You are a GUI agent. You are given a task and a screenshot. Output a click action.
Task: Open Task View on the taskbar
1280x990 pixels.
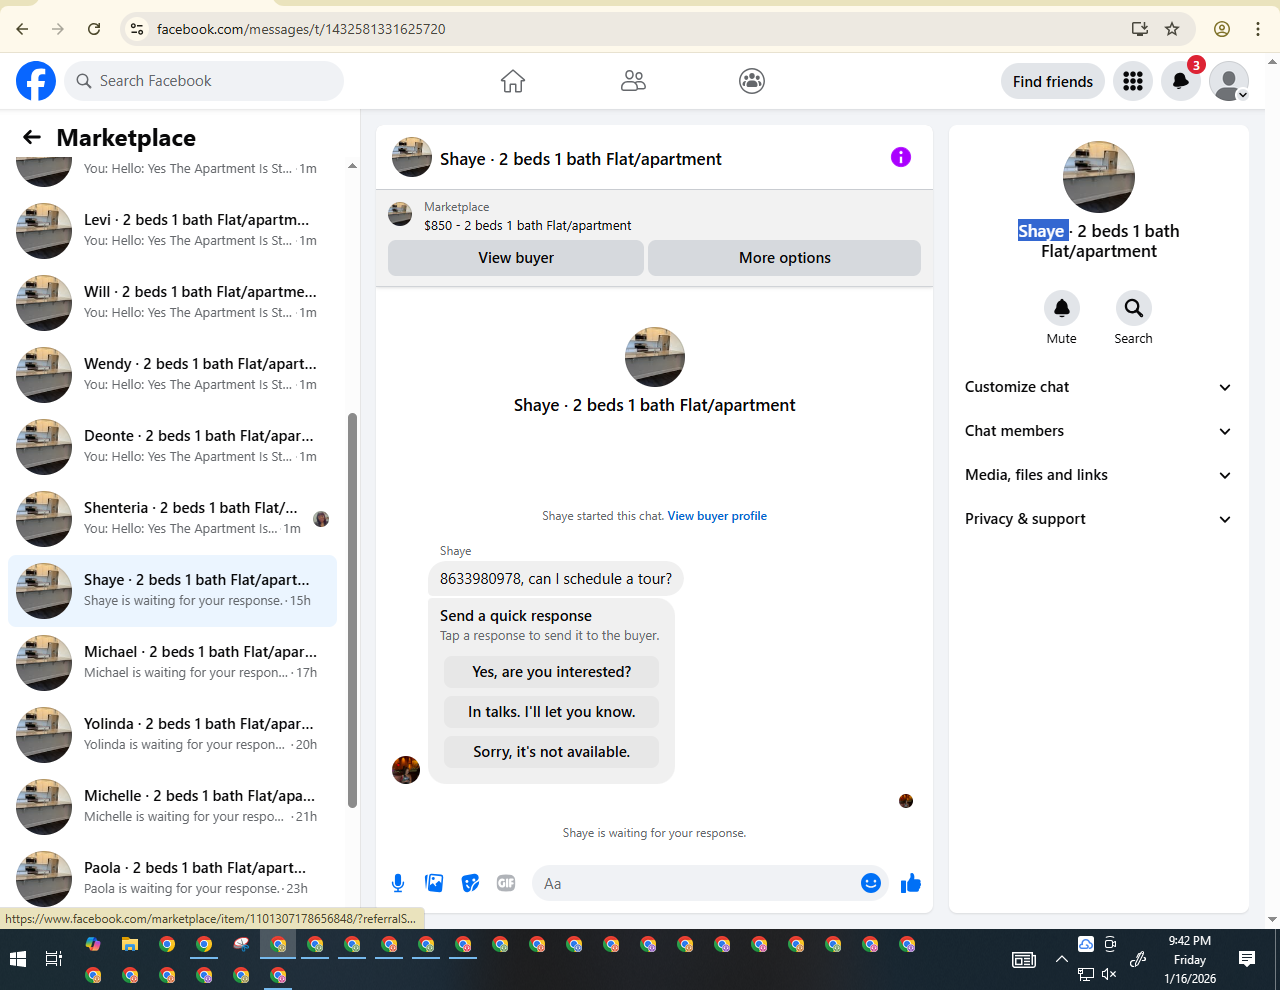click(54, 959)
